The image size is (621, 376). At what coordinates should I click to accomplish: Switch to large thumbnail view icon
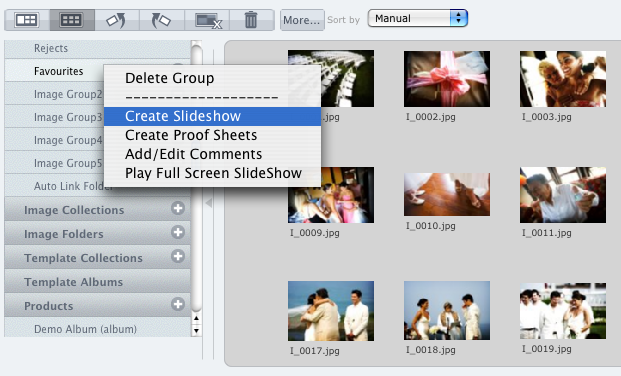pos(27,20)
